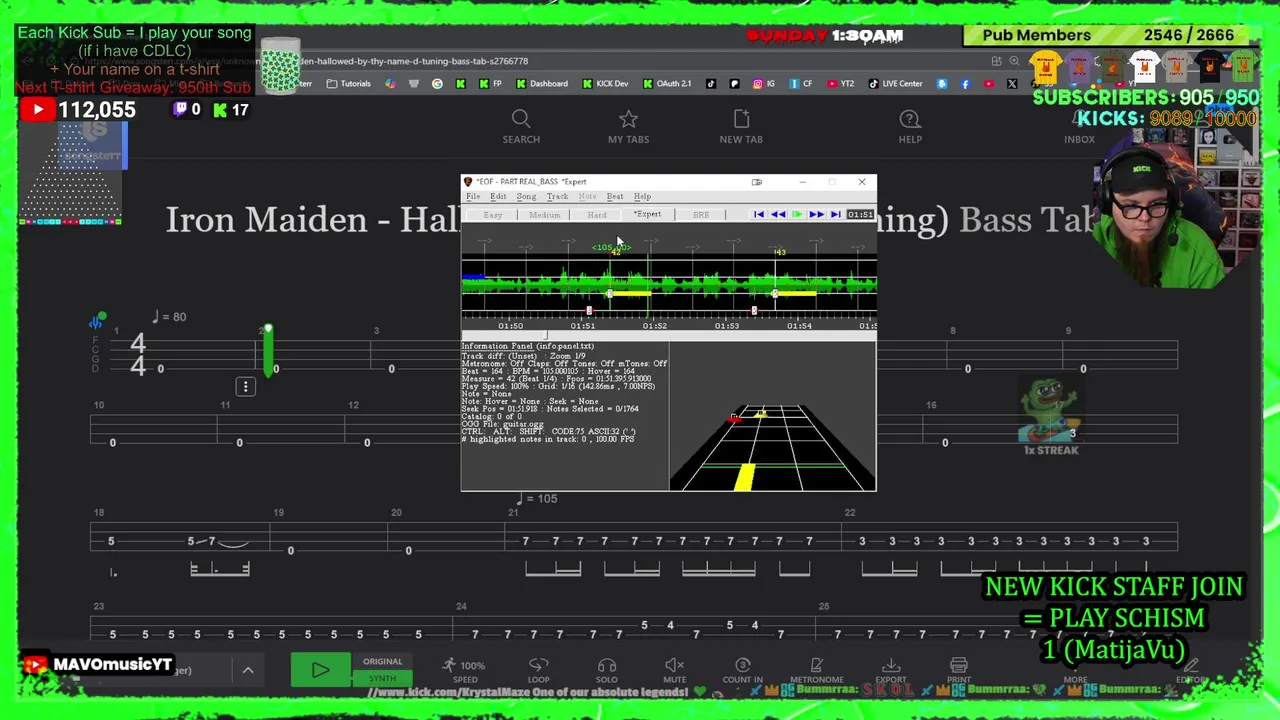
Task: Open the X bookmark
Action: coord(1012,84)
